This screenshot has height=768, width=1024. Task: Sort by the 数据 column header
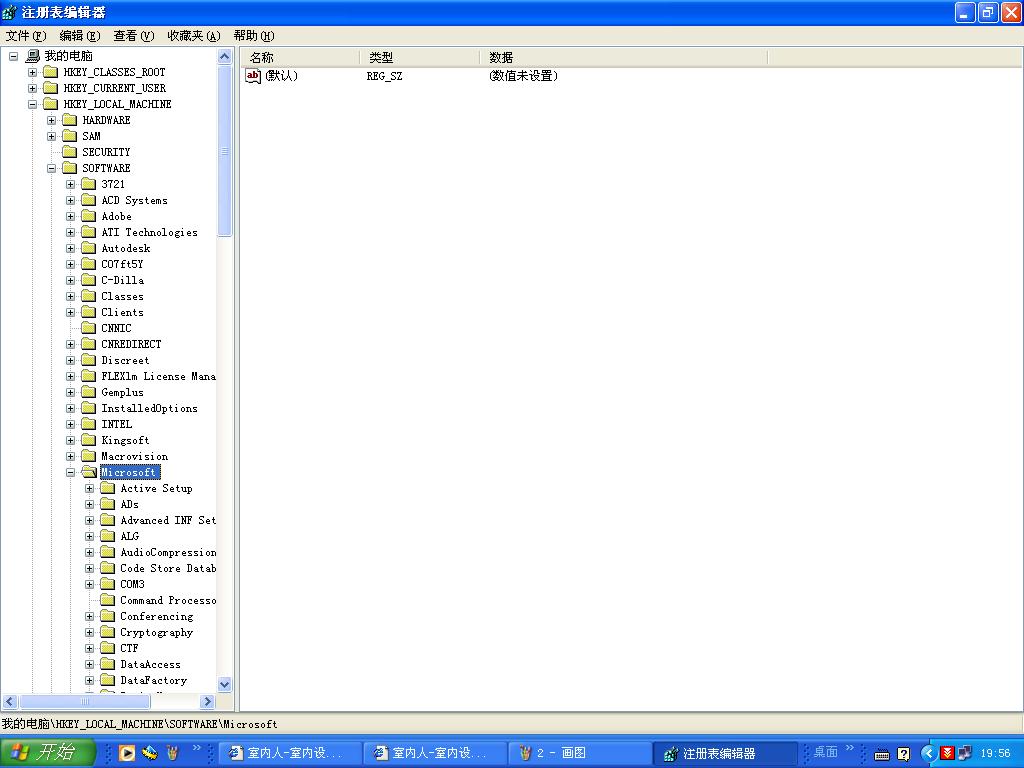[x=624, y=57]
